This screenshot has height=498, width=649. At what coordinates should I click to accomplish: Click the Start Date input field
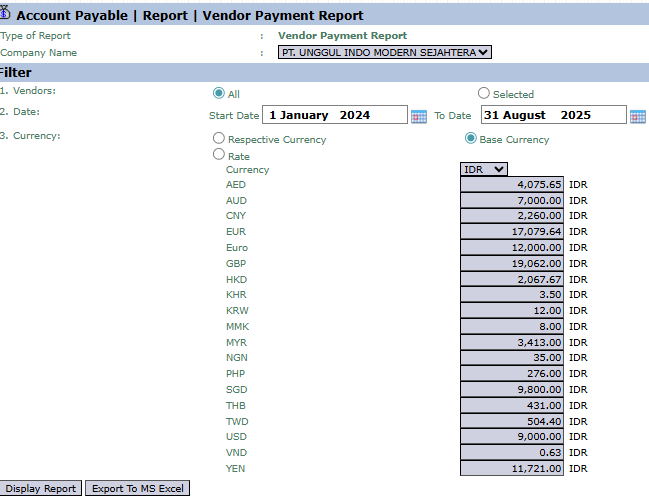pyautogui.click(x=335, y=115)
